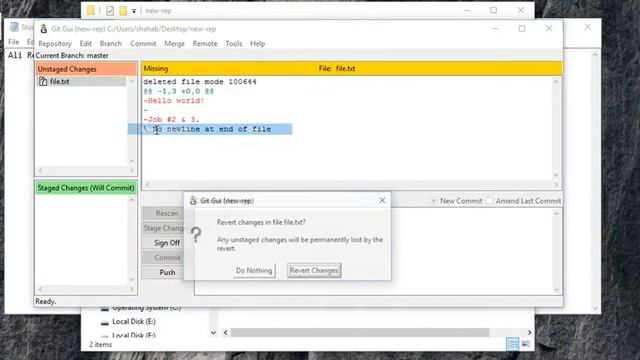Click the 'File: file.txt' diff header
Viewport: 640px width, 360px height.
337,69
